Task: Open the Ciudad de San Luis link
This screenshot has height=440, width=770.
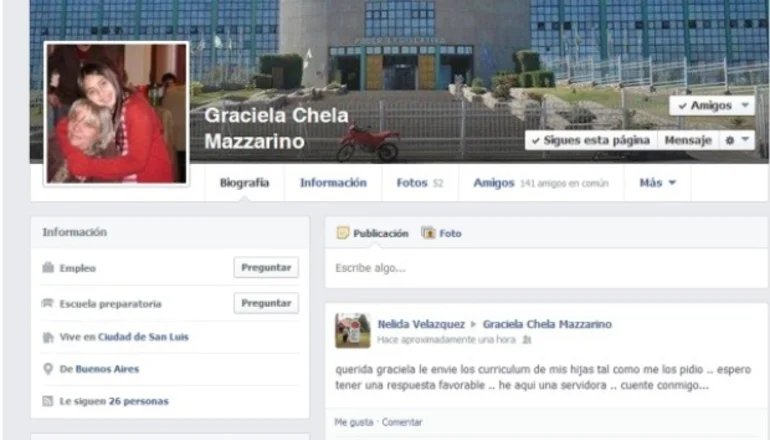Action: [x=143, y=337]
